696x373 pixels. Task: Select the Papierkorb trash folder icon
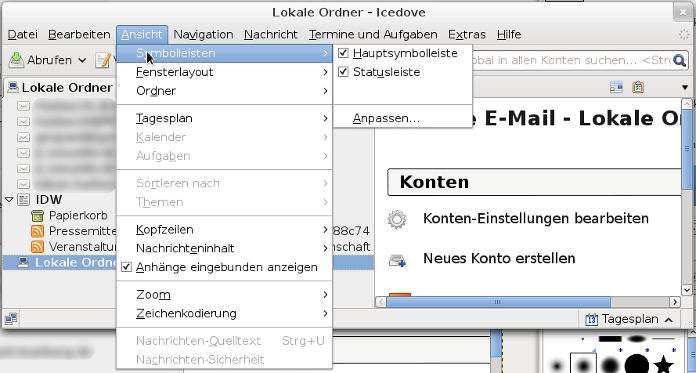click(x=38, y=216)
